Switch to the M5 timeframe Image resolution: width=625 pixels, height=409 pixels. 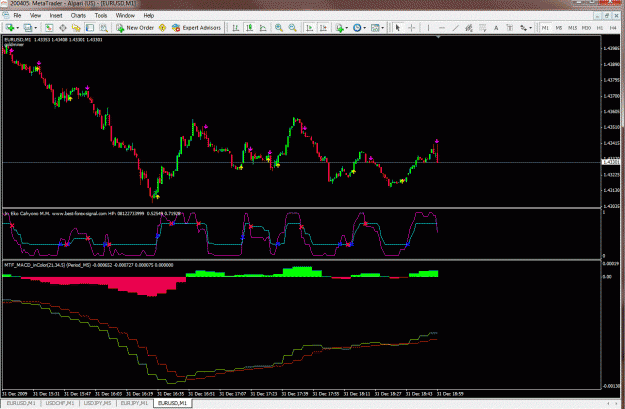click(x=559, y=28)
